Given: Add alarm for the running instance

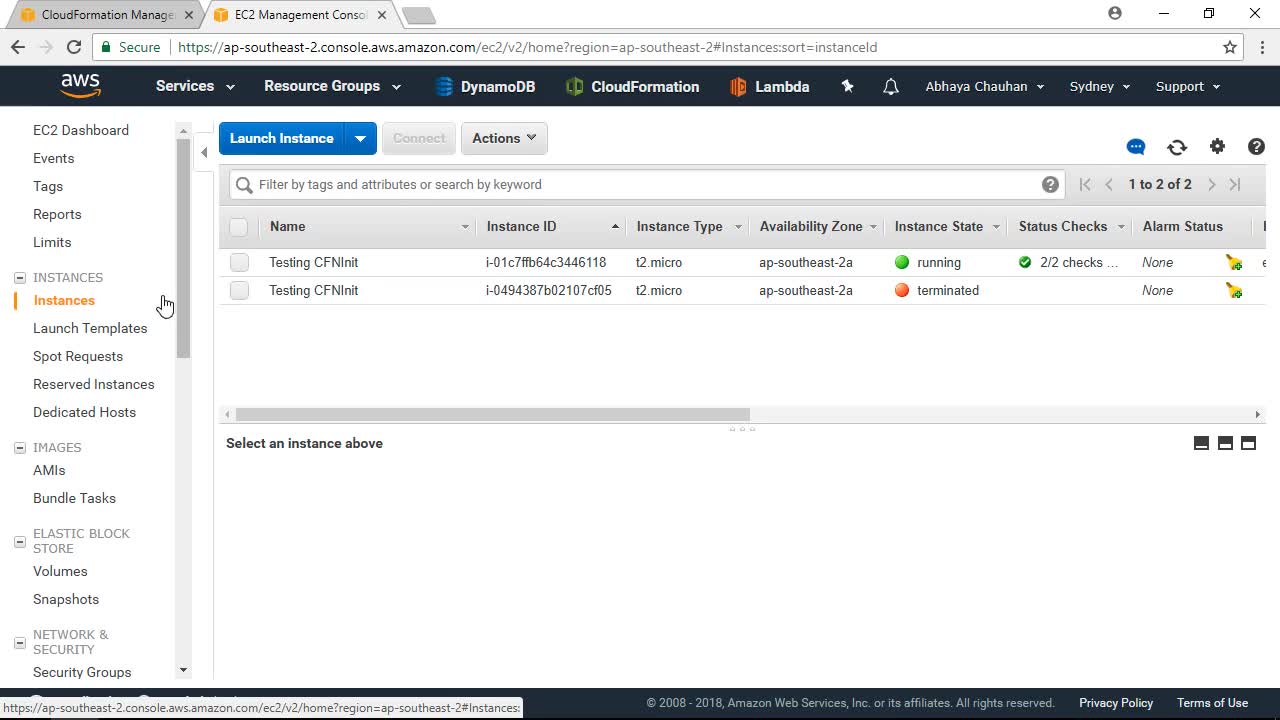Looking at the screenshot, I should pos(1234,262).
